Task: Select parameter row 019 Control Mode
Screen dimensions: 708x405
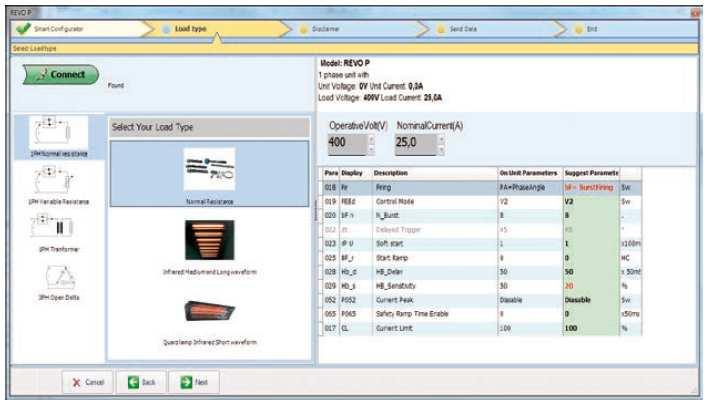Action: point(482,201)
